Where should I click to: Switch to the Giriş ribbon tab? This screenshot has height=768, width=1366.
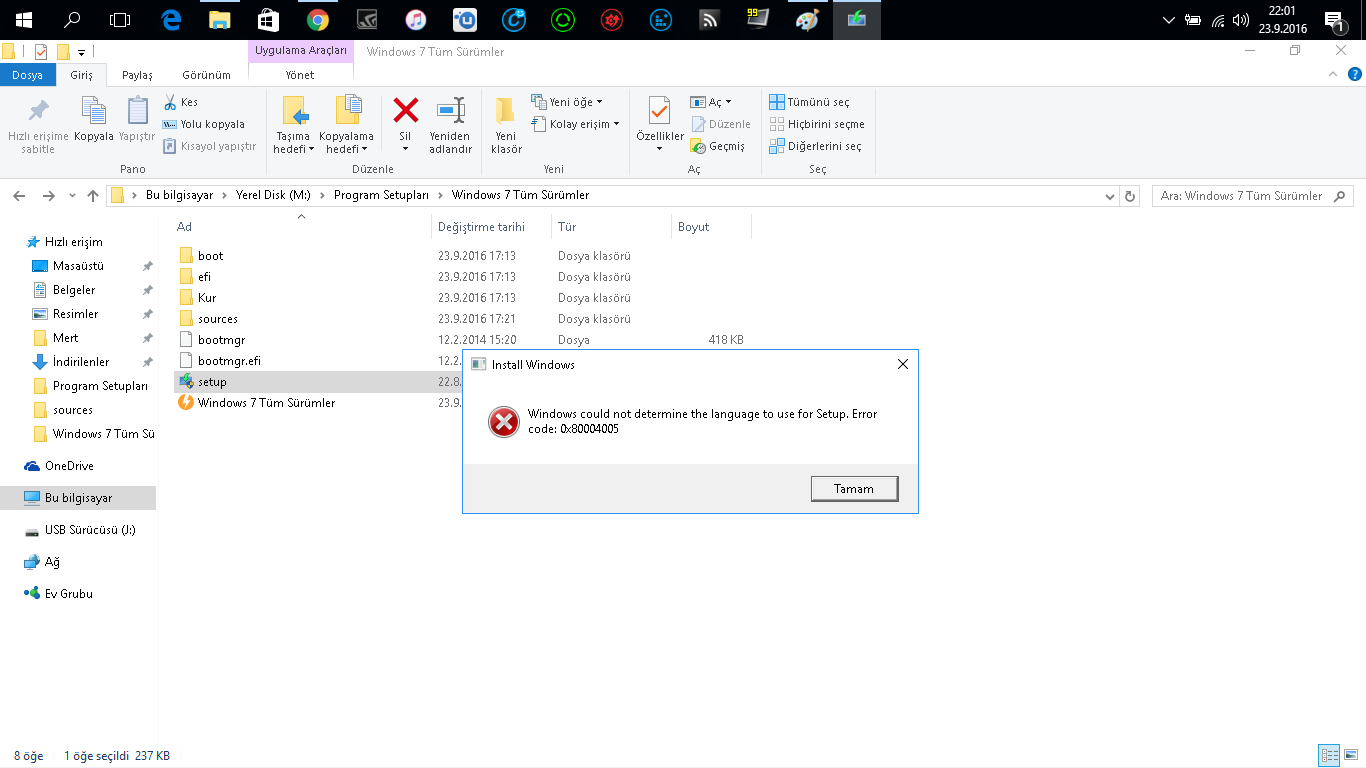coord(81,75)
